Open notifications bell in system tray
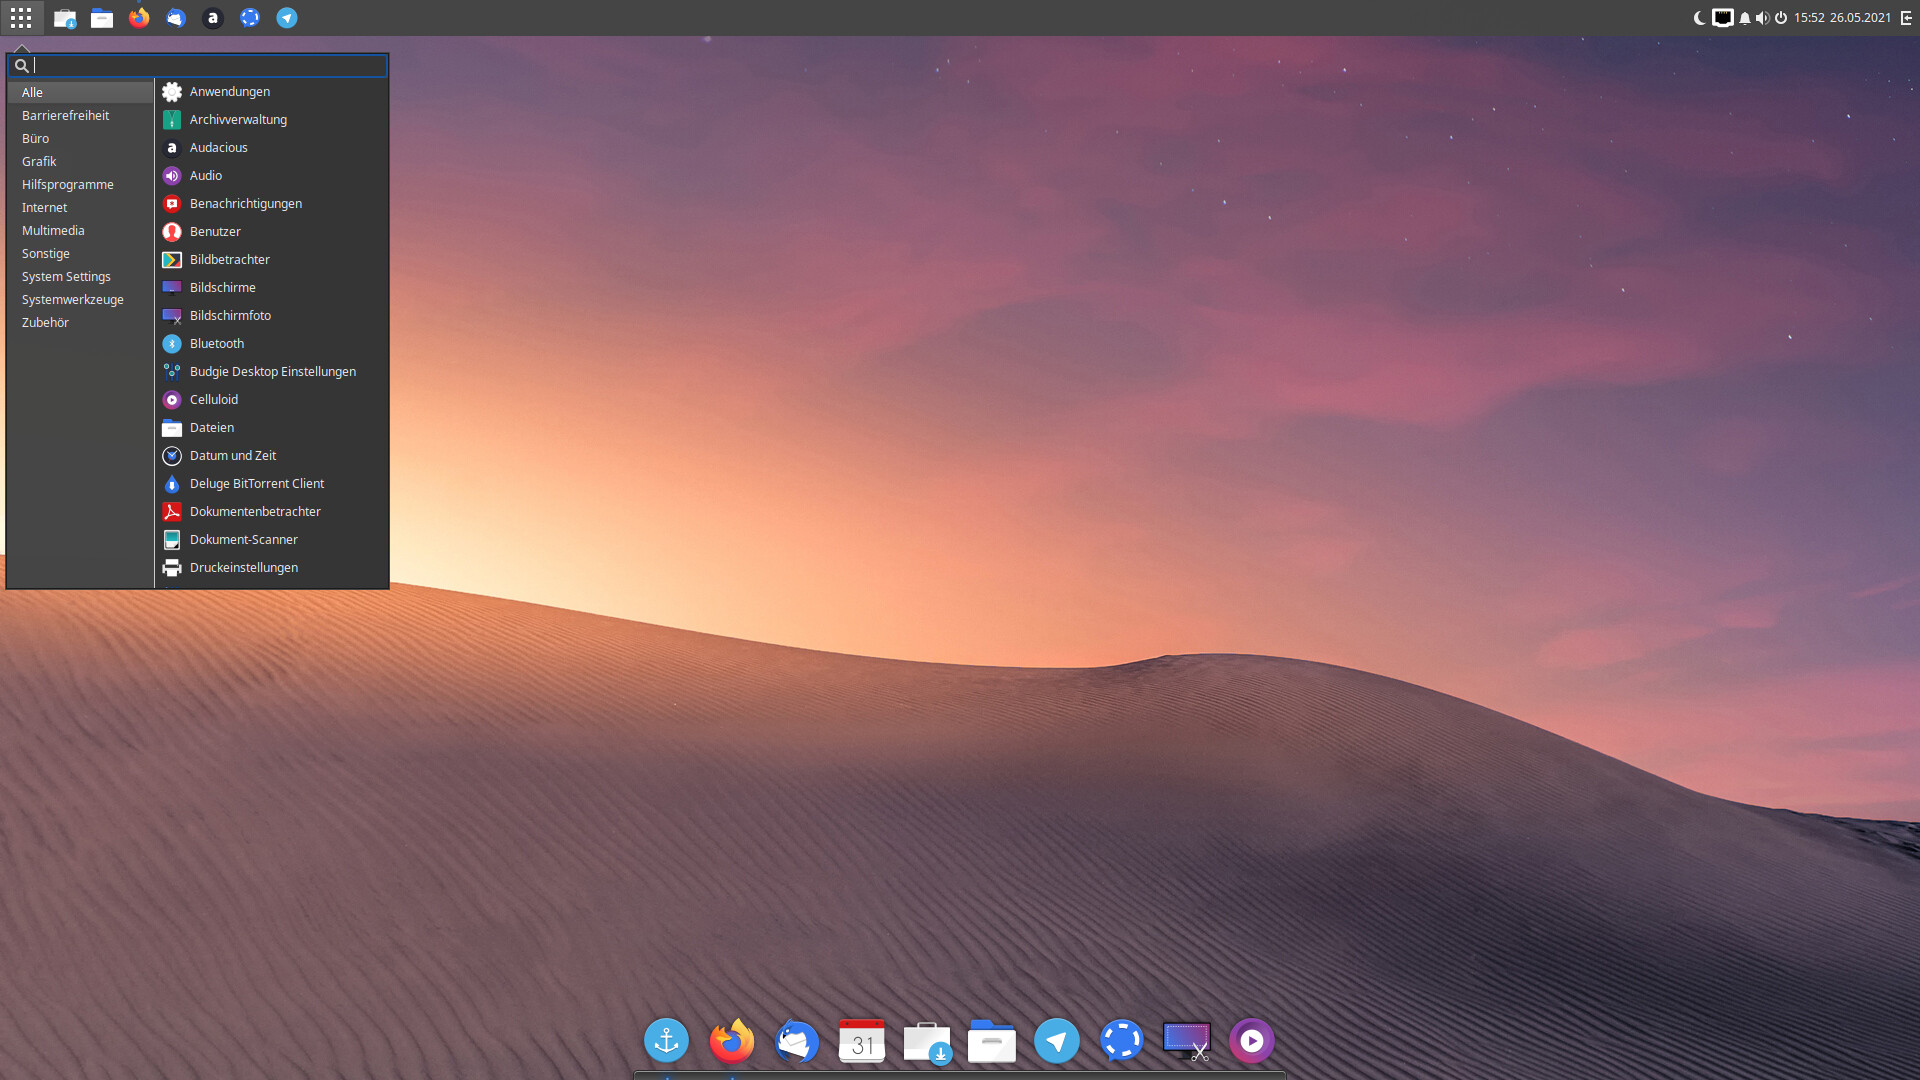1920x1080 pixels. pyautogui.click(x=1745, y=18)
